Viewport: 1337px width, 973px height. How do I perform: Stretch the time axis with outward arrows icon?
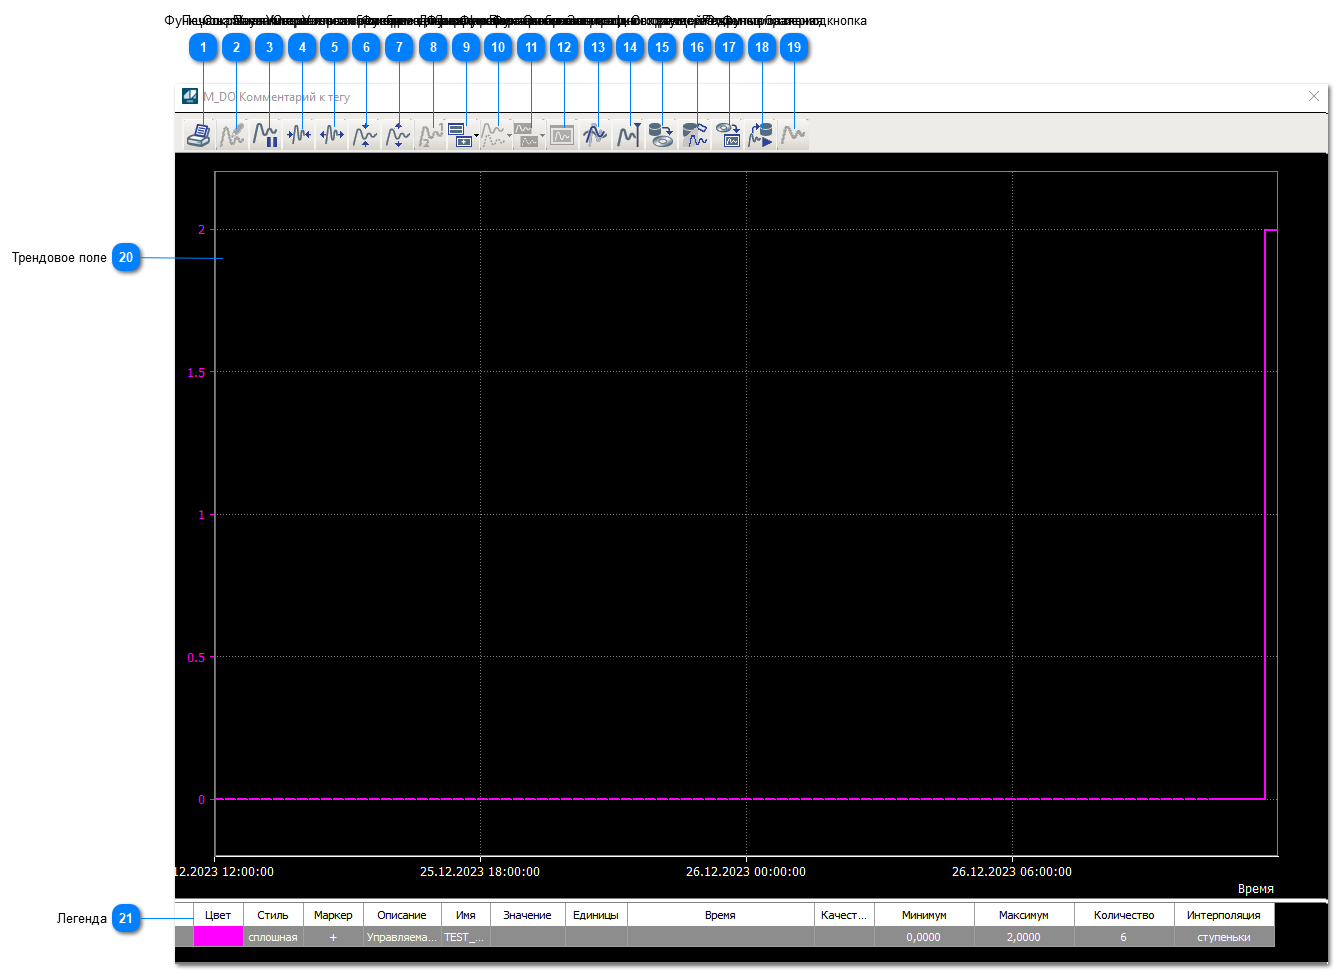click(x=331, y=135)
